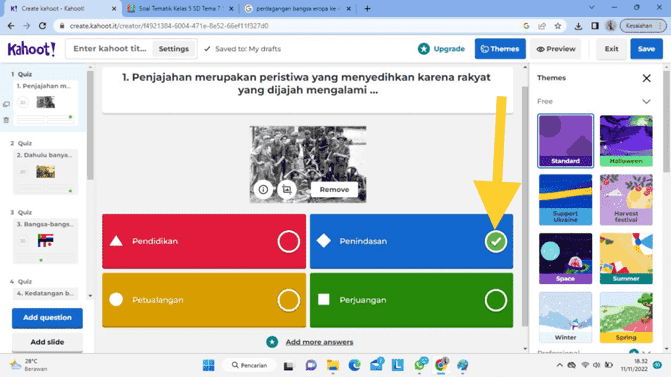Mark Pendidikan as the correct answer

288,241
